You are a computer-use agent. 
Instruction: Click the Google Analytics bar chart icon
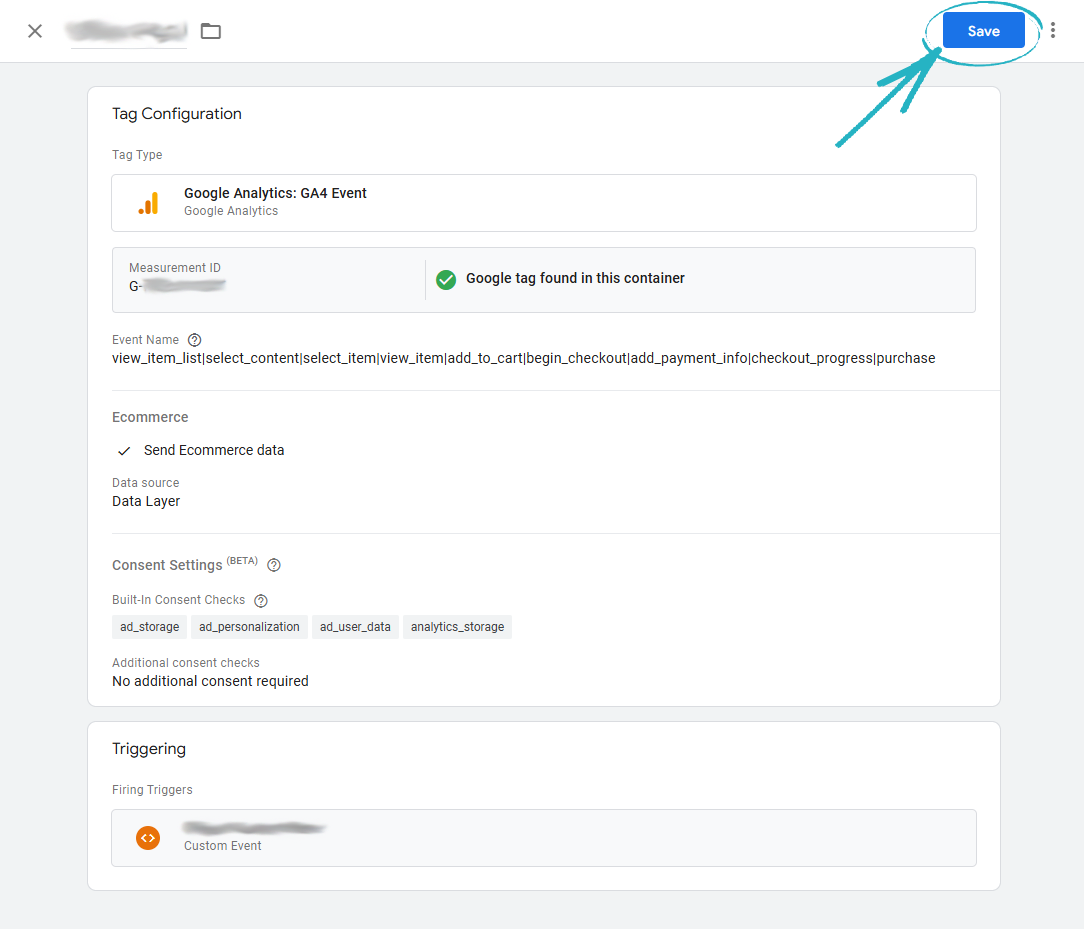click(148, 203)
